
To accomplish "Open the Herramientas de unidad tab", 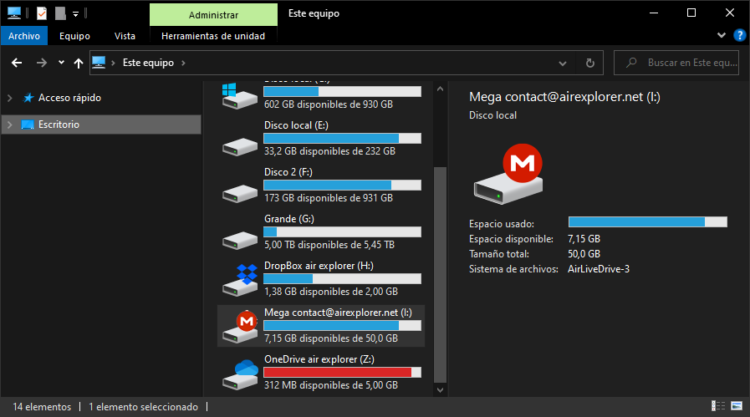I will click(x=213, y=36).
